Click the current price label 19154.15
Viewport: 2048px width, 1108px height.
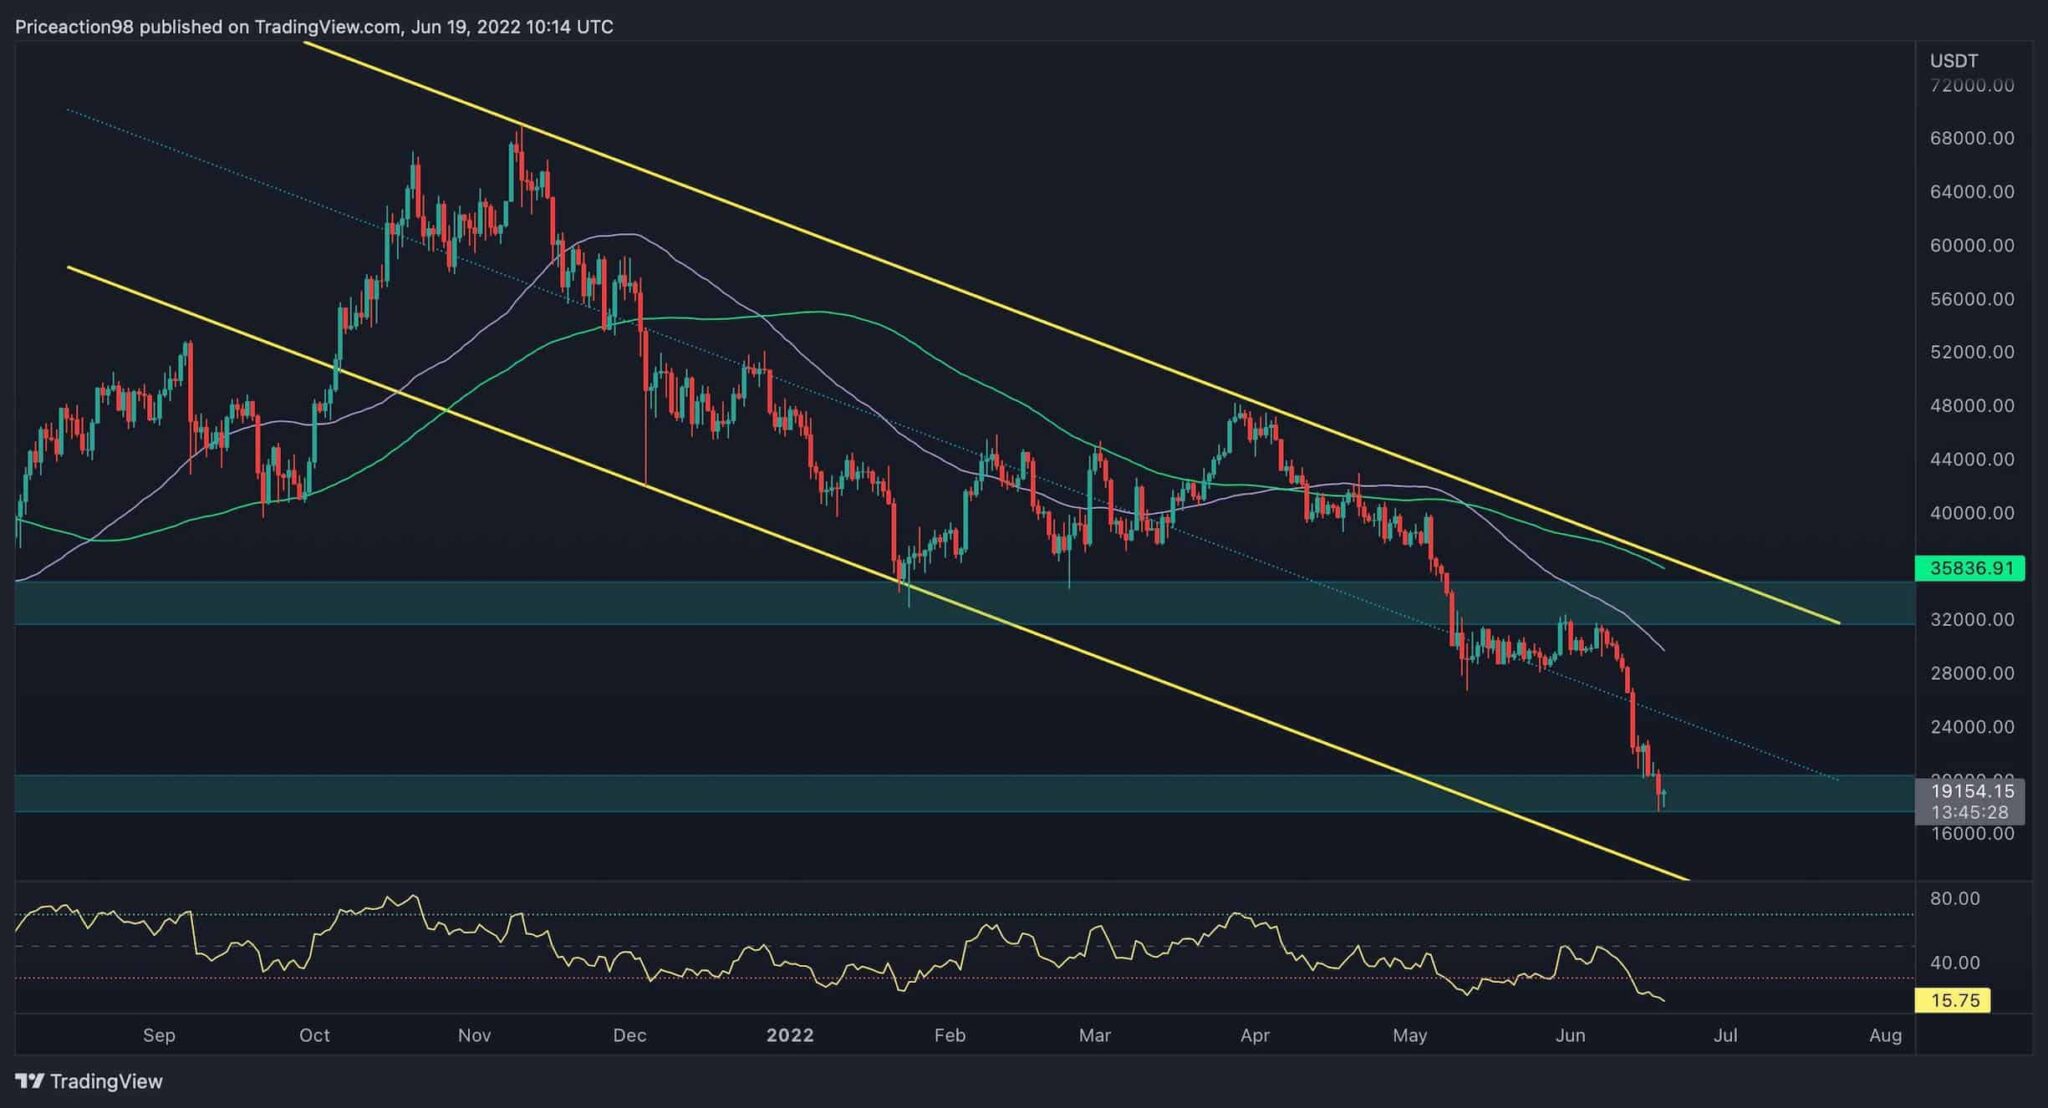click(1971, 791)
